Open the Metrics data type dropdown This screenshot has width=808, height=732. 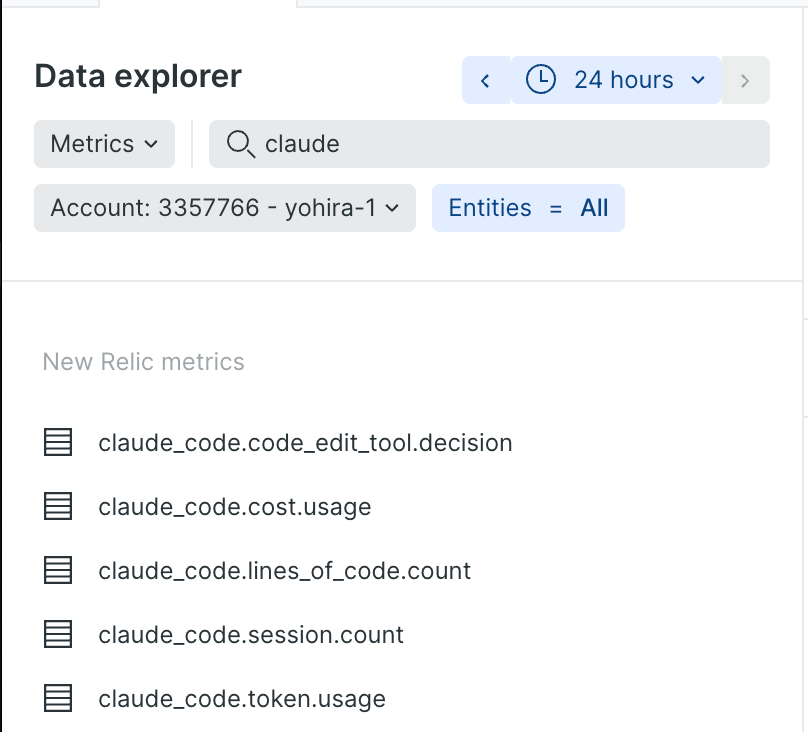[x=104, y=144]
